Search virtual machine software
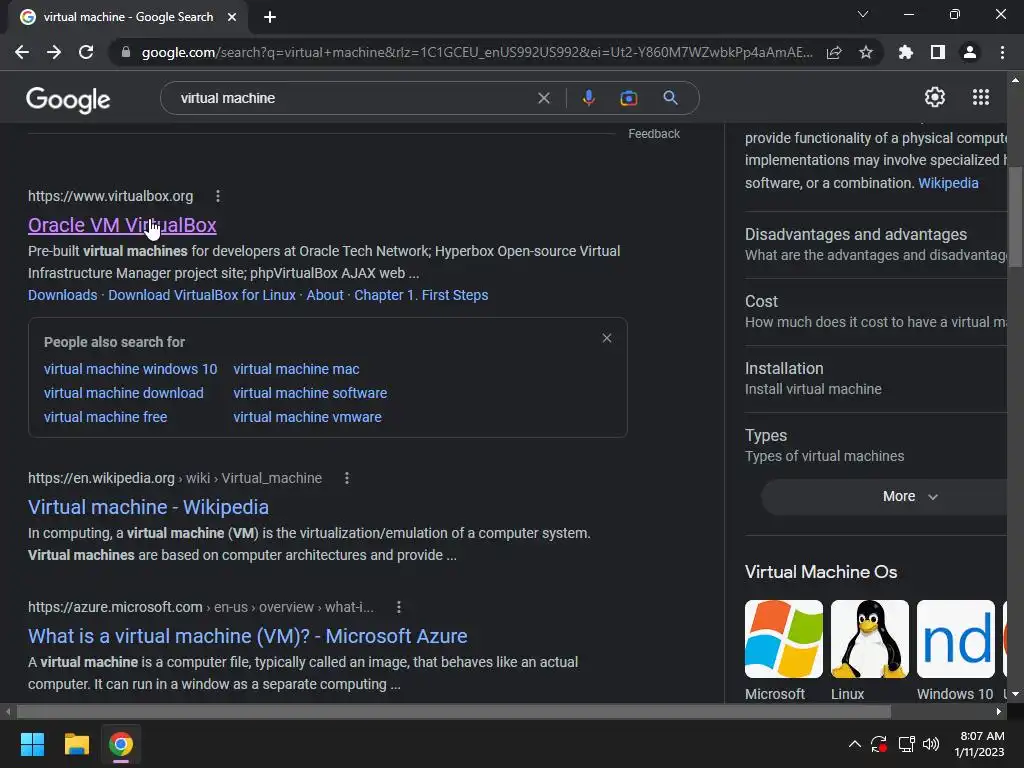This screenshot has height=768, width=1024. tap(310, 393)
